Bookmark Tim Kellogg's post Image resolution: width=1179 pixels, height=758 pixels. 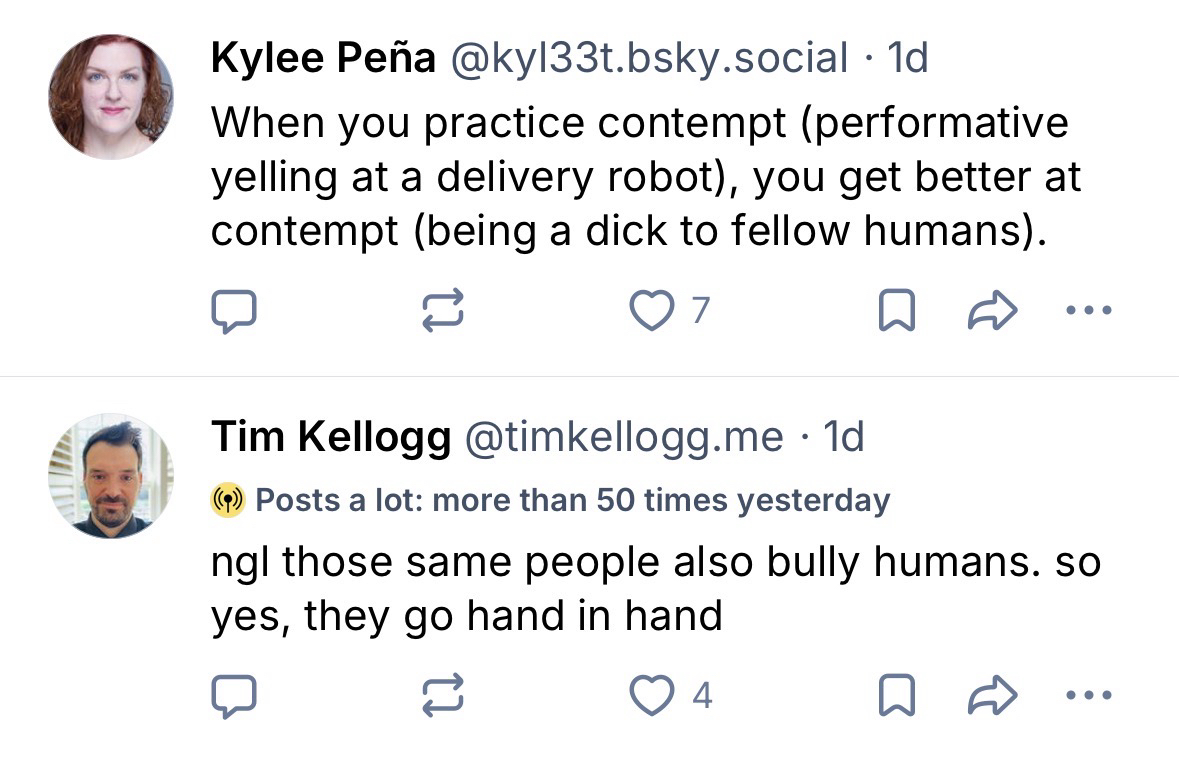click(896, 696)
